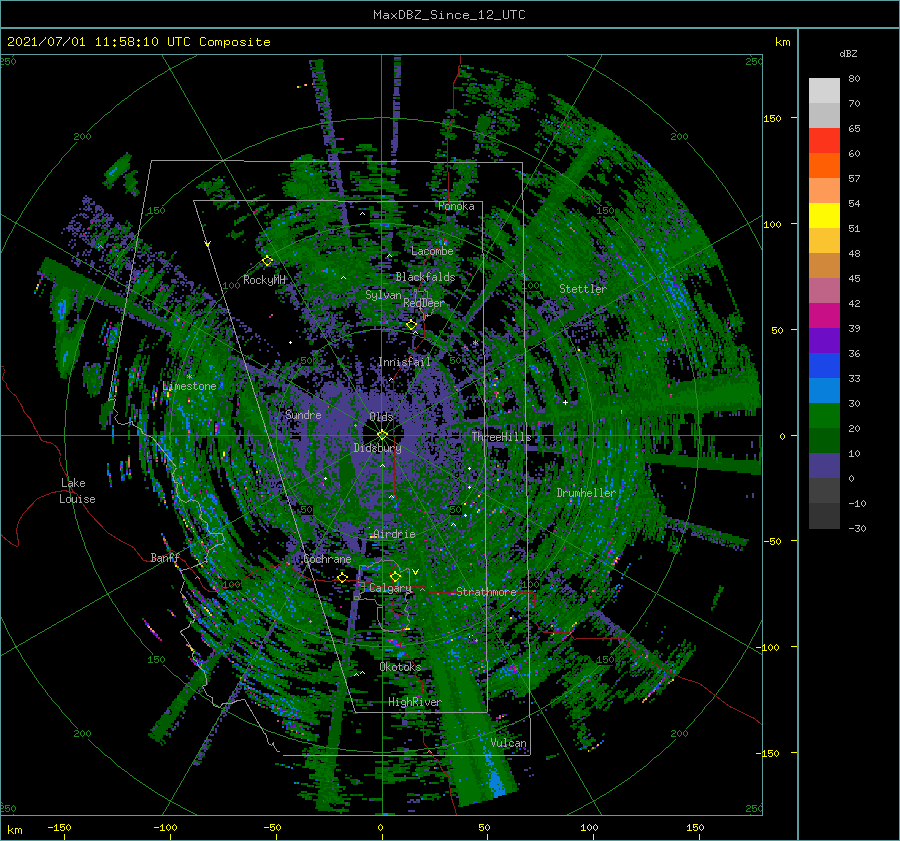900x841 pixels.
Task: Click the Sylvan label on the map
Action: coord(383,295)
